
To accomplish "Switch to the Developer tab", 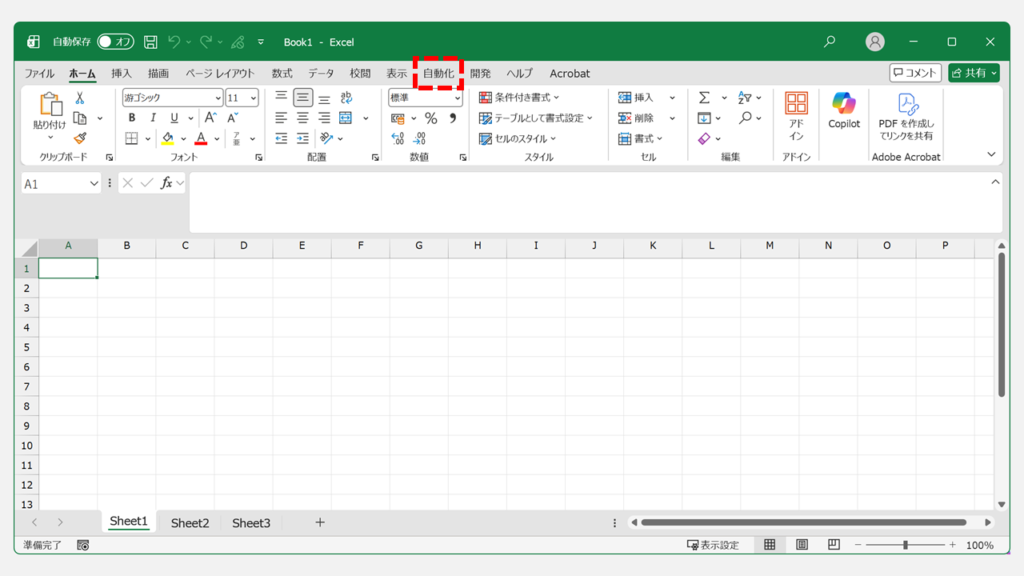I will (x=480, y=73).
